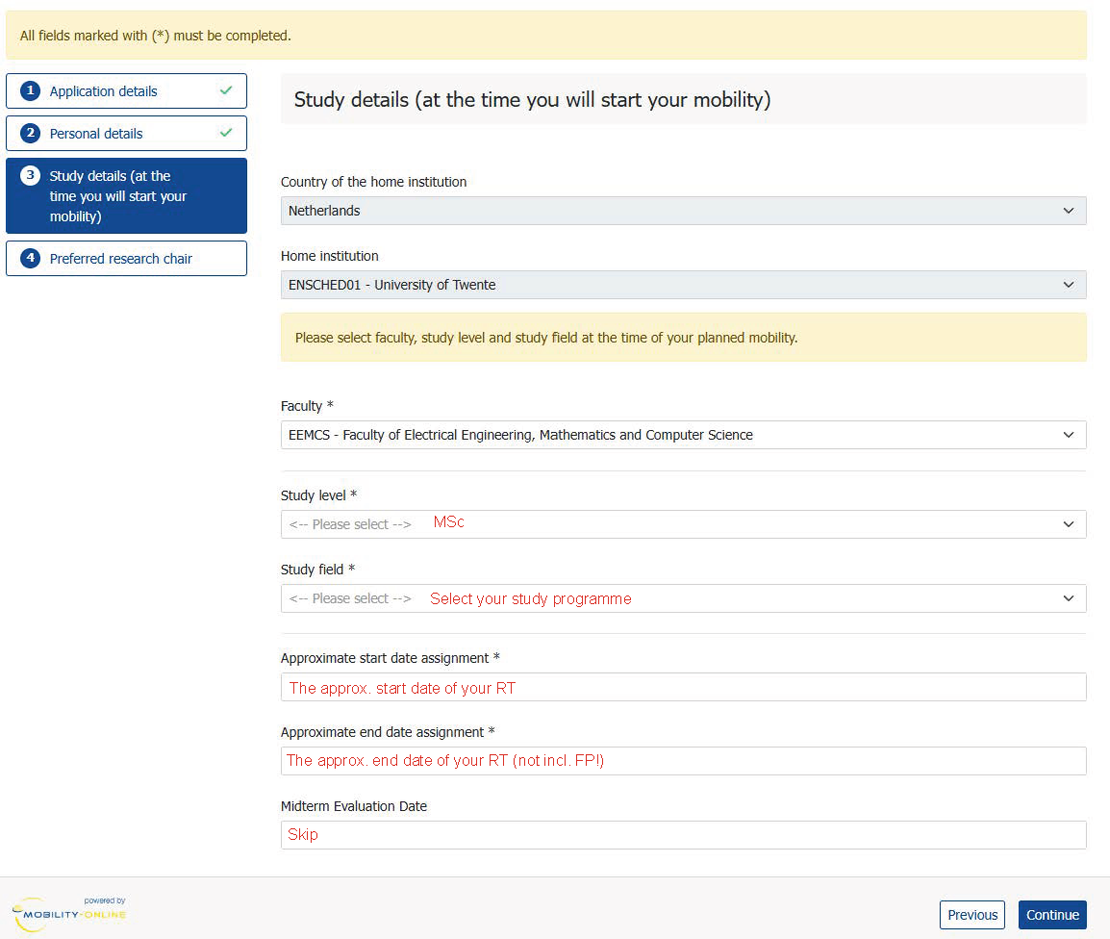Click the chevron arrow of the EEMCS Faculty dropdown
Image resolution: width=1110 pixels, height=939 pixels.
point(1068,435)
